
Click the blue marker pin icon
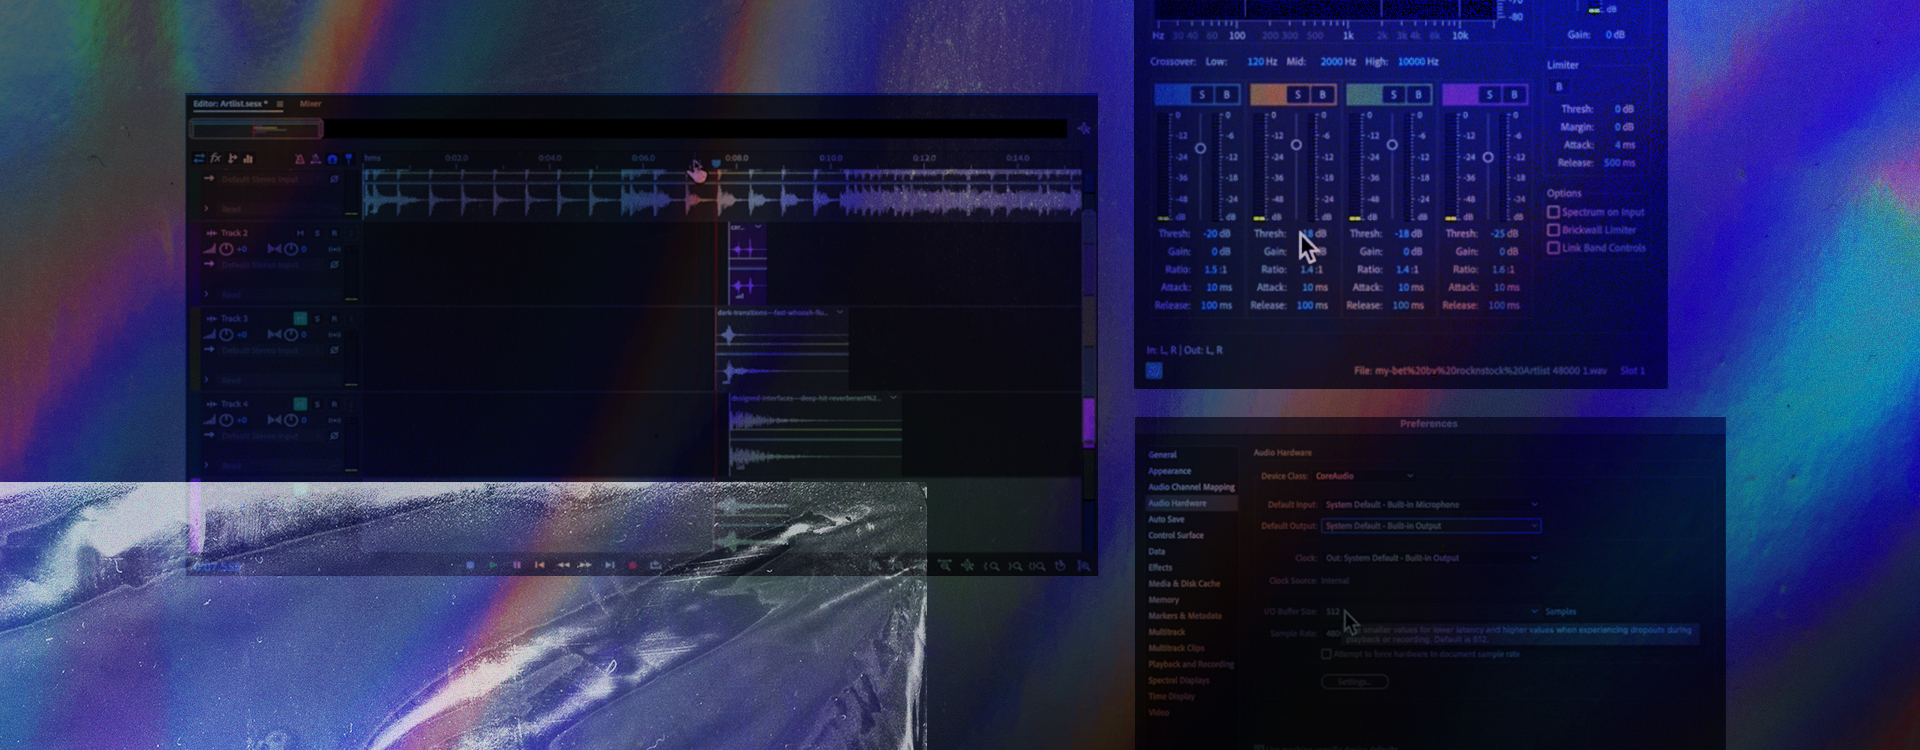point(348,159)
